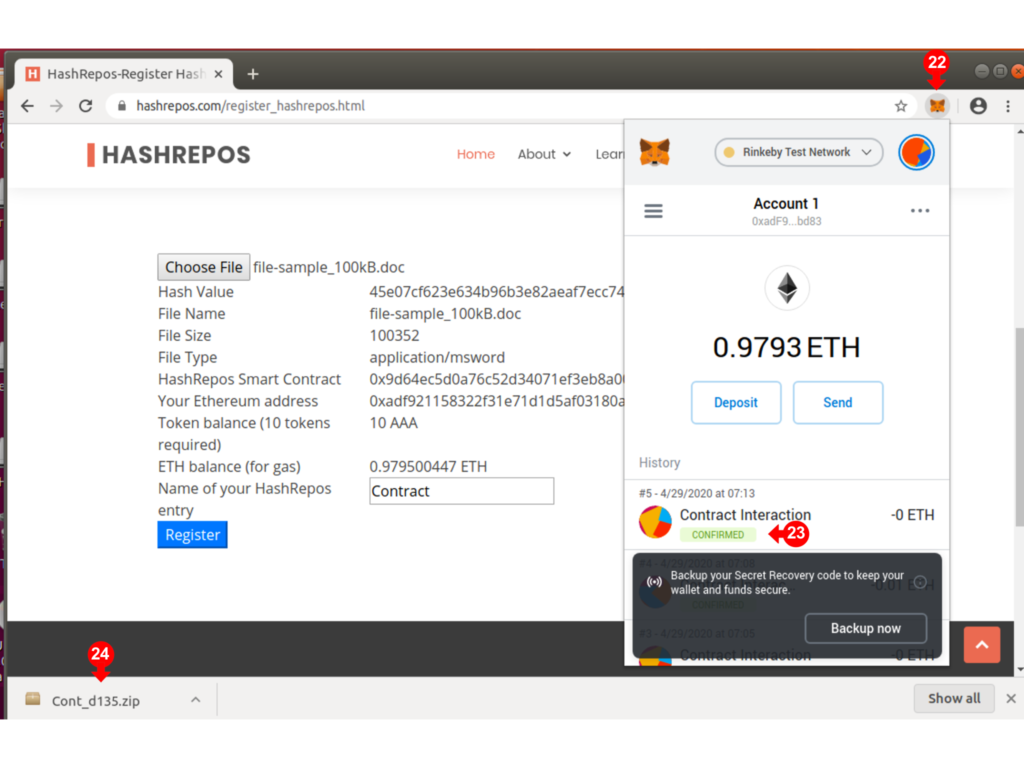The image size is (1024, 768).
Task: Open Cont_d135.zip download options chevron
Action: click(x=196, y=700)
